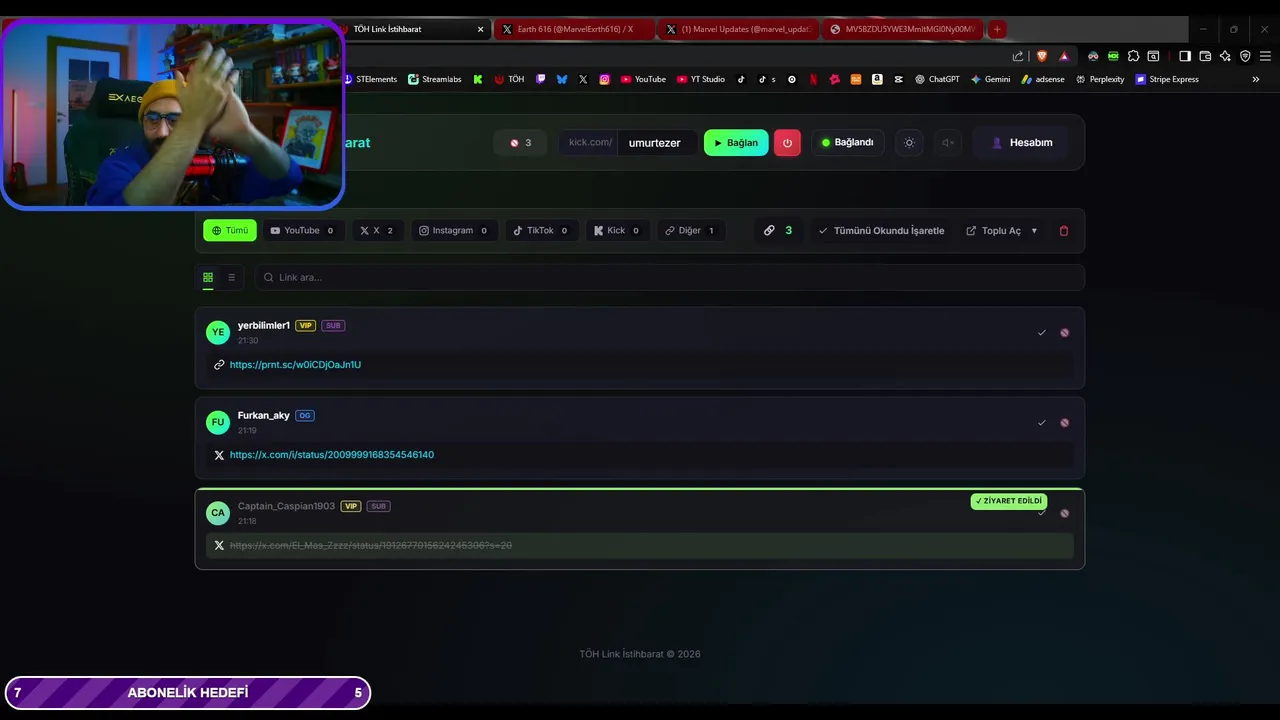Image resolution: width=1280 pixels, height=720 pixels.
Task: Click the green Bağlan connect button
Action: point(736,143)
